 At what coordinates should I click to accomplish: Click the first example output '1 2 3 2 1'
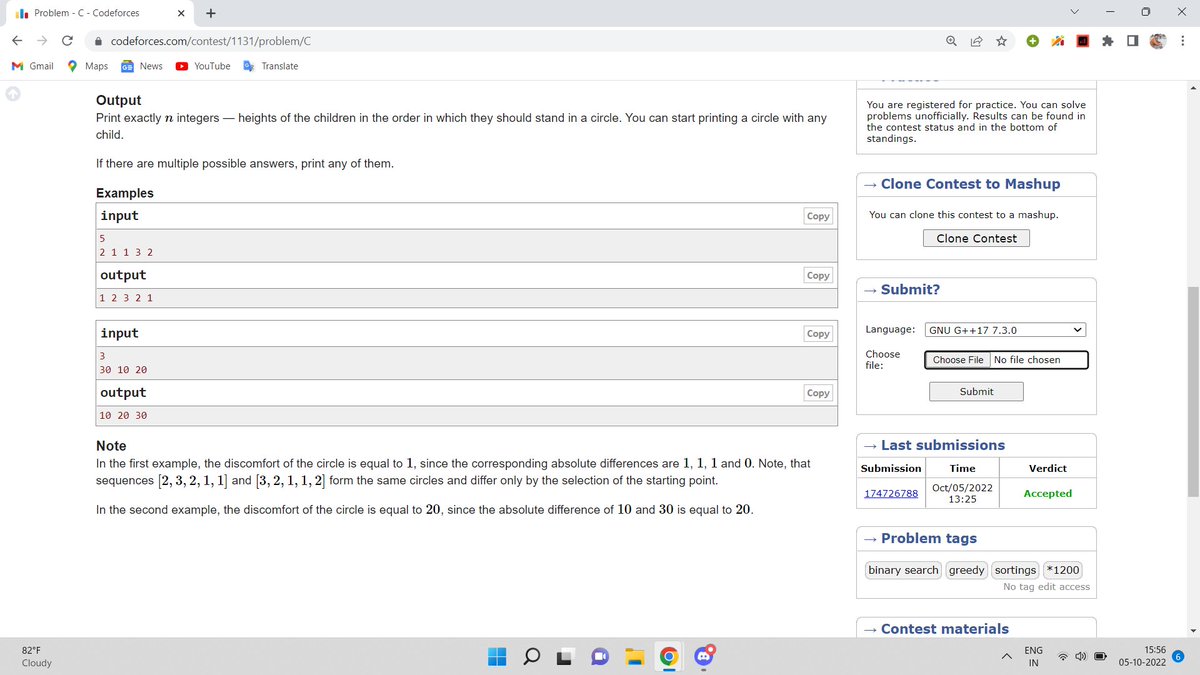click(x=126, y=298)
